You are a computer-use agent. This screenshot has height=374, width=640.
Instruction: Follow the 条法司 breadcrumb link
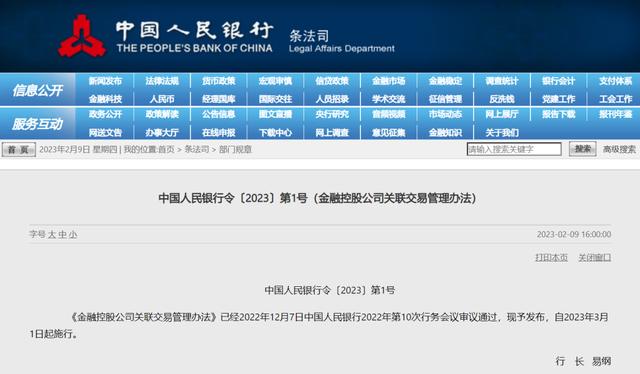197,149
